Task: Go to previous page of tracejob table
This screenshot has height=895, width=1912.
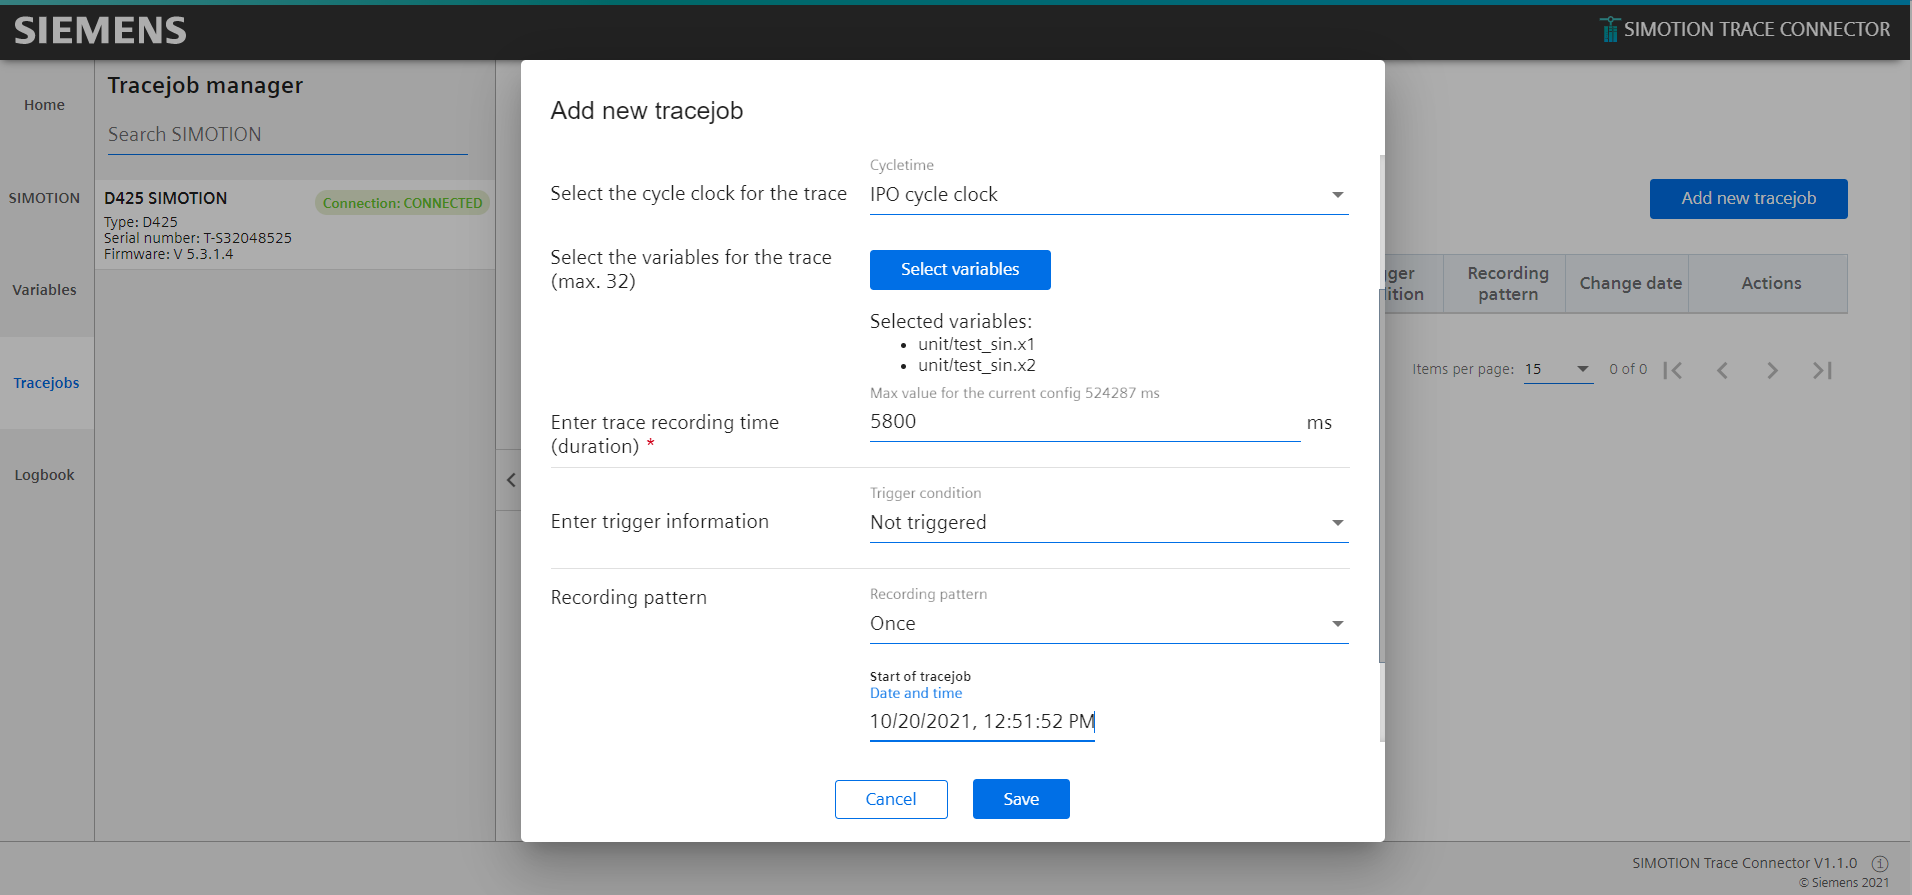Action: (1722, 370)
